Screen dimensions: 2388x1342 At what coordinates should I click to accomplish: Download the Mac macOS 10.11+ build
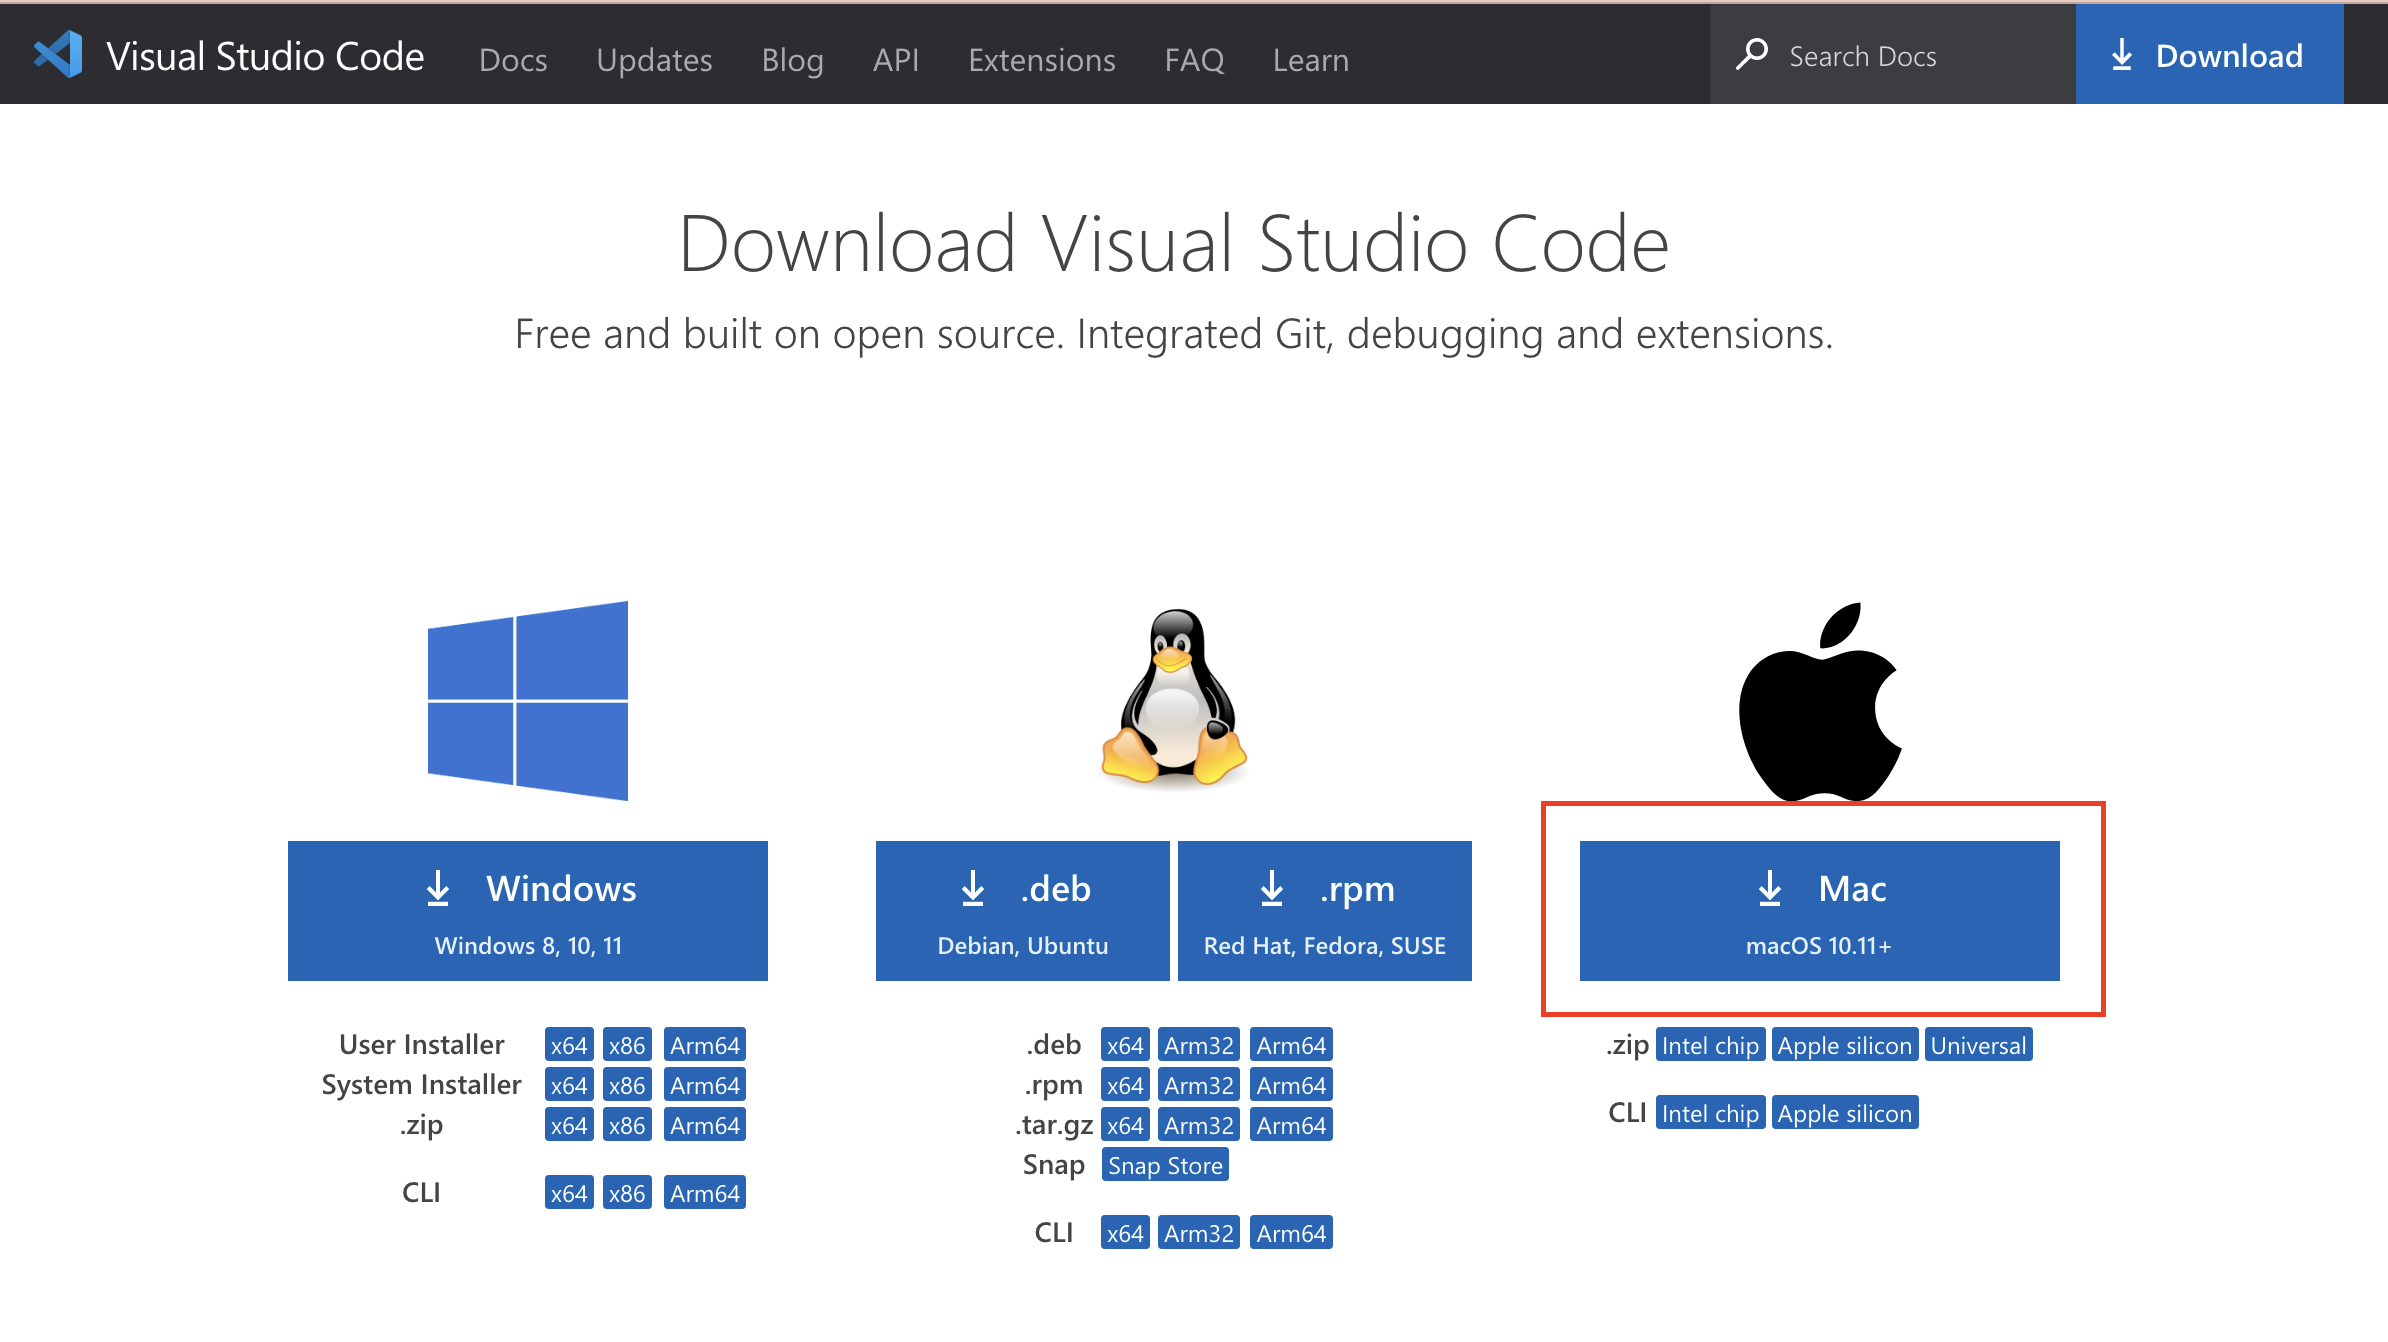coord(1819,911)
